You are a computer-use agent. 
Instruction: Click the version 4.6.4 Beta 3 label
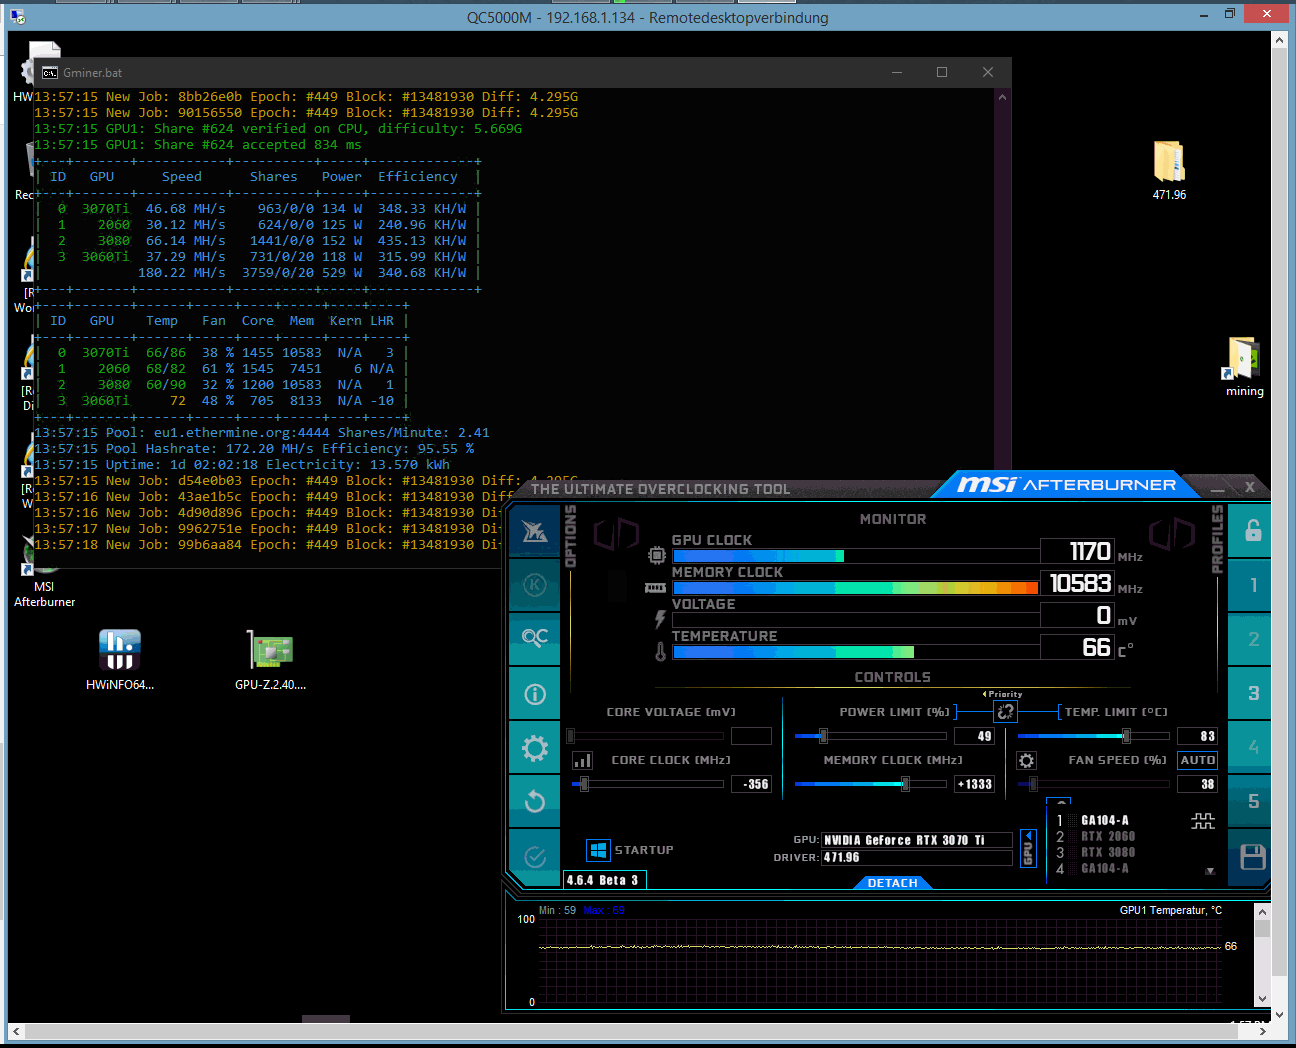pos(603,880)
